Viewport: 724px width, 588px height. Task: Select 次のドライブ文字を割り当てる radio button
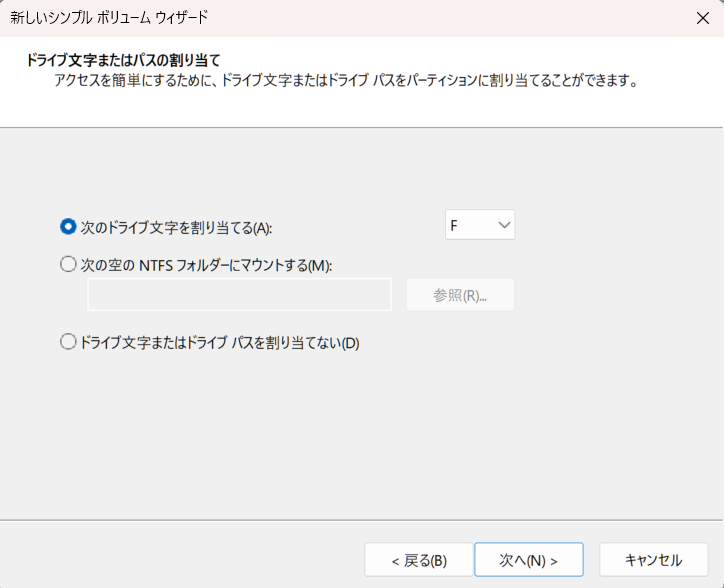pyautogui.click(x=68, y=227)
